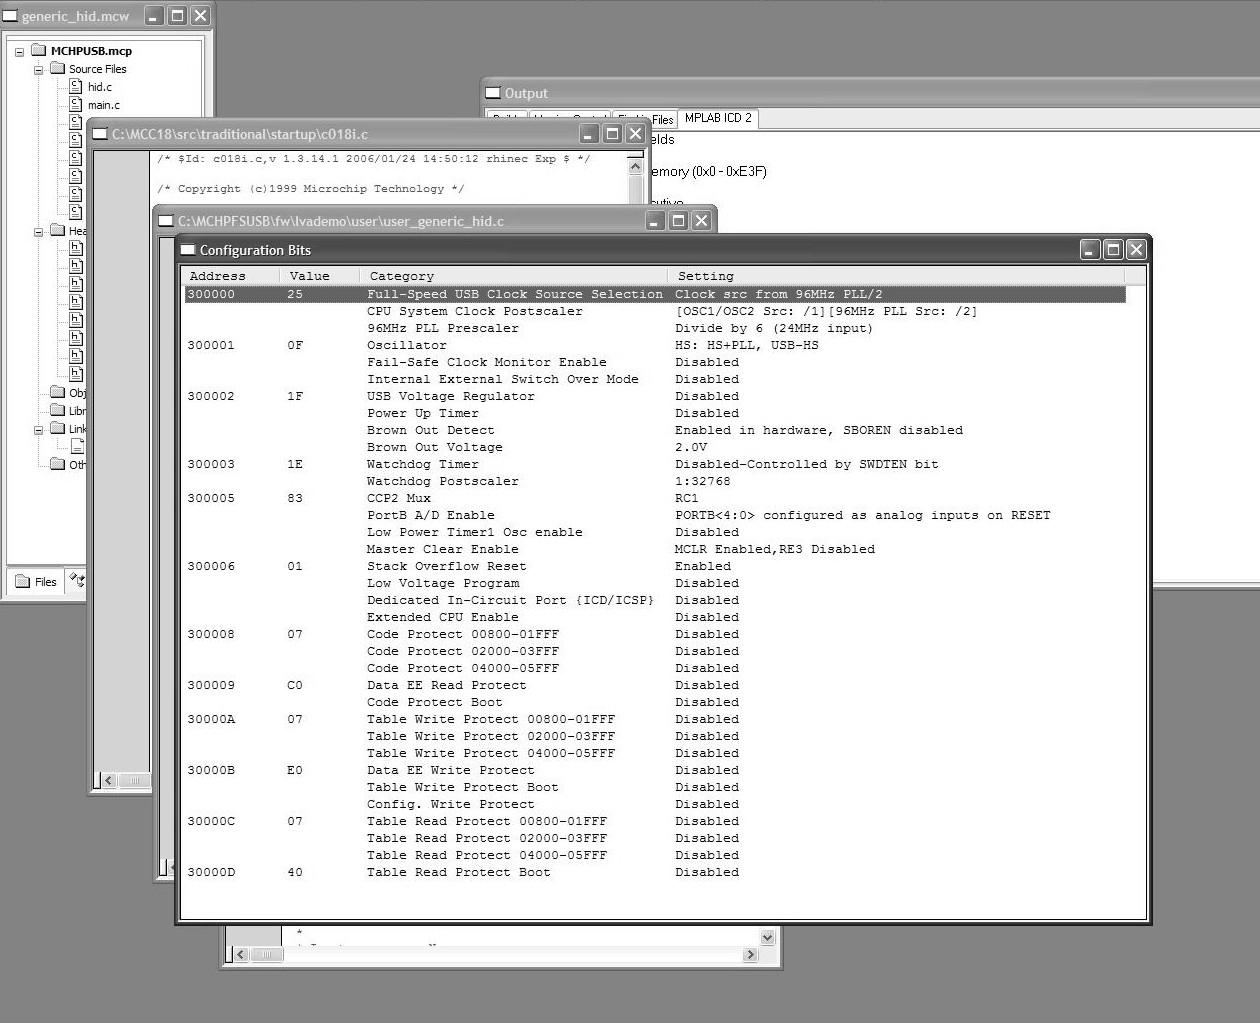Select the Full-Speed USB Clock Source Selection row
The image size is (1260, 1024).
(655, 294)
